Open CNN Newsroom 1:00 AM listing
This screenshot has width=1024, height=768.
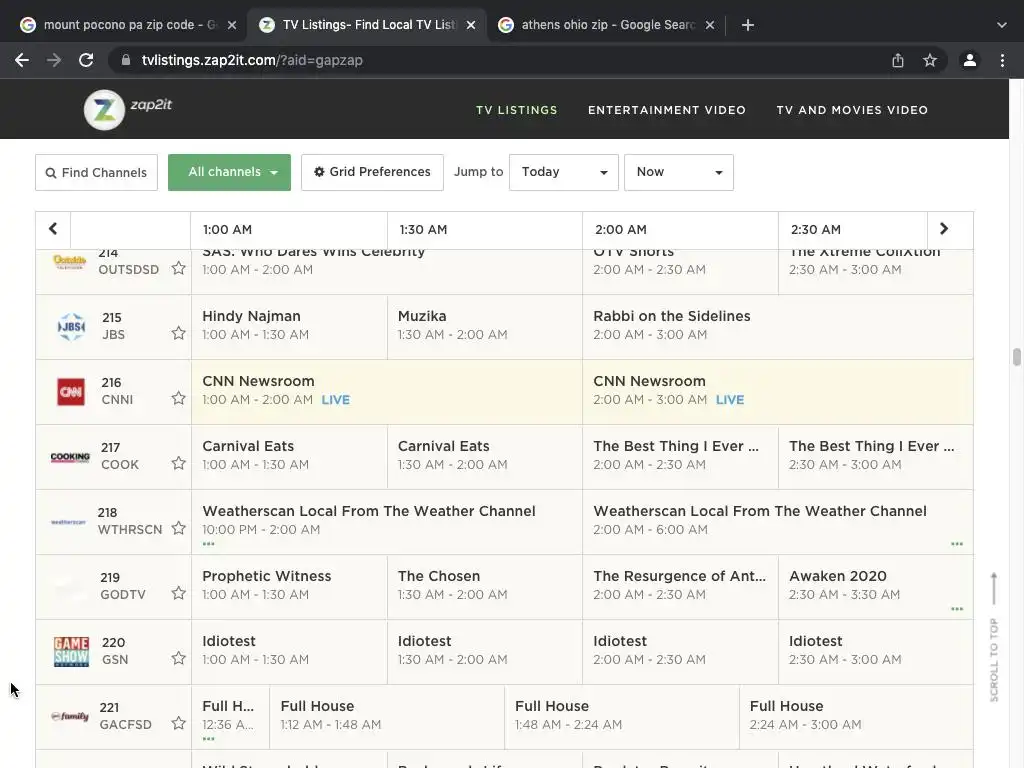coord(387,392)
